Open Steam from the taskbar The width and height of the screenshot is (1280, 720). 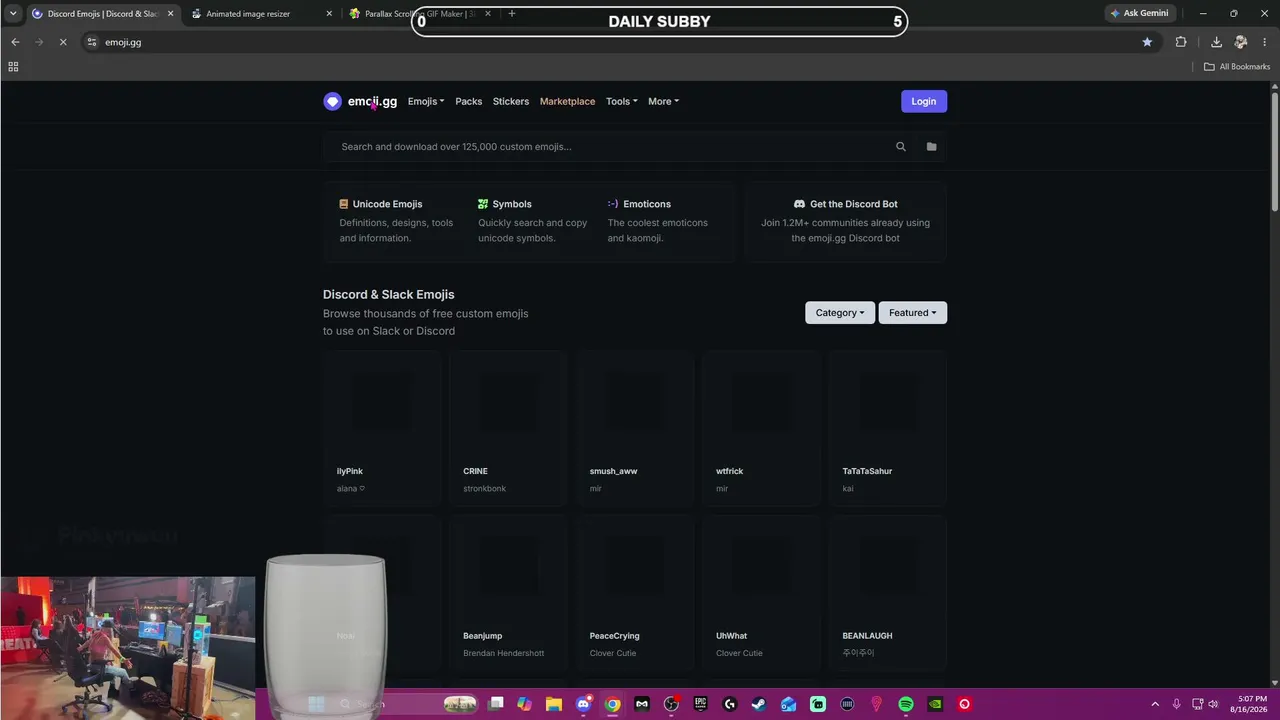pyautogui.click(x=759, y=704)
